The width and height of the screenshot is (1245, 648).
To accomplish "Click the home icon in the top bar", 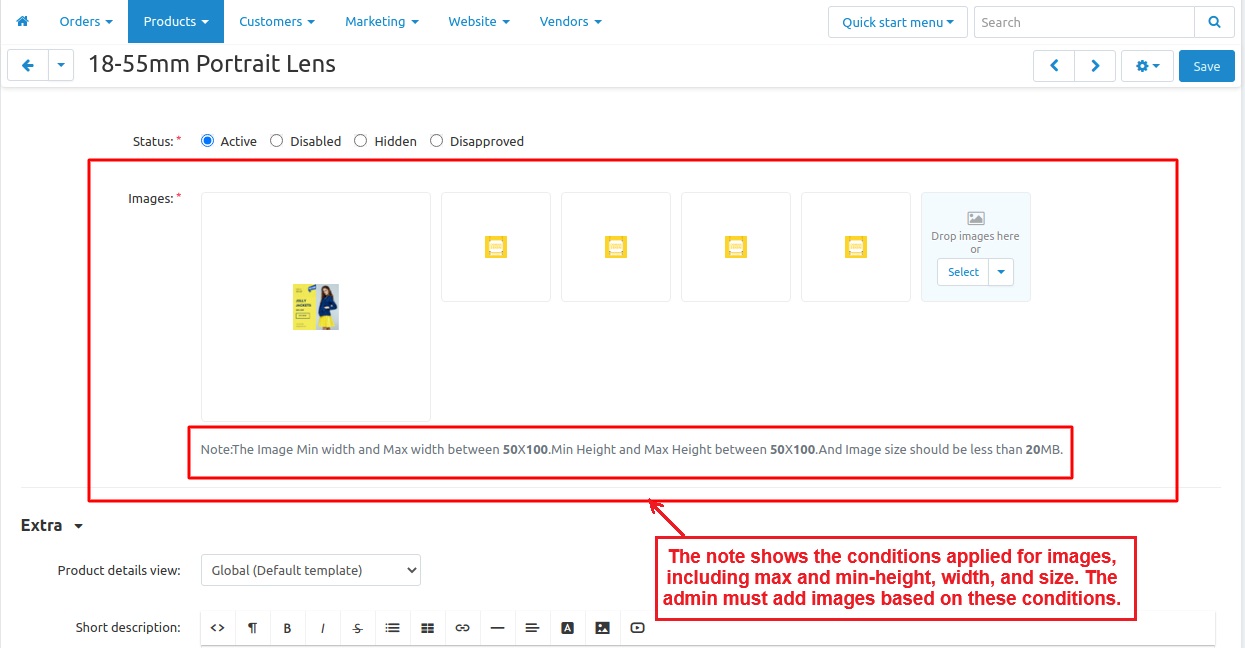I will coord(23,21).
